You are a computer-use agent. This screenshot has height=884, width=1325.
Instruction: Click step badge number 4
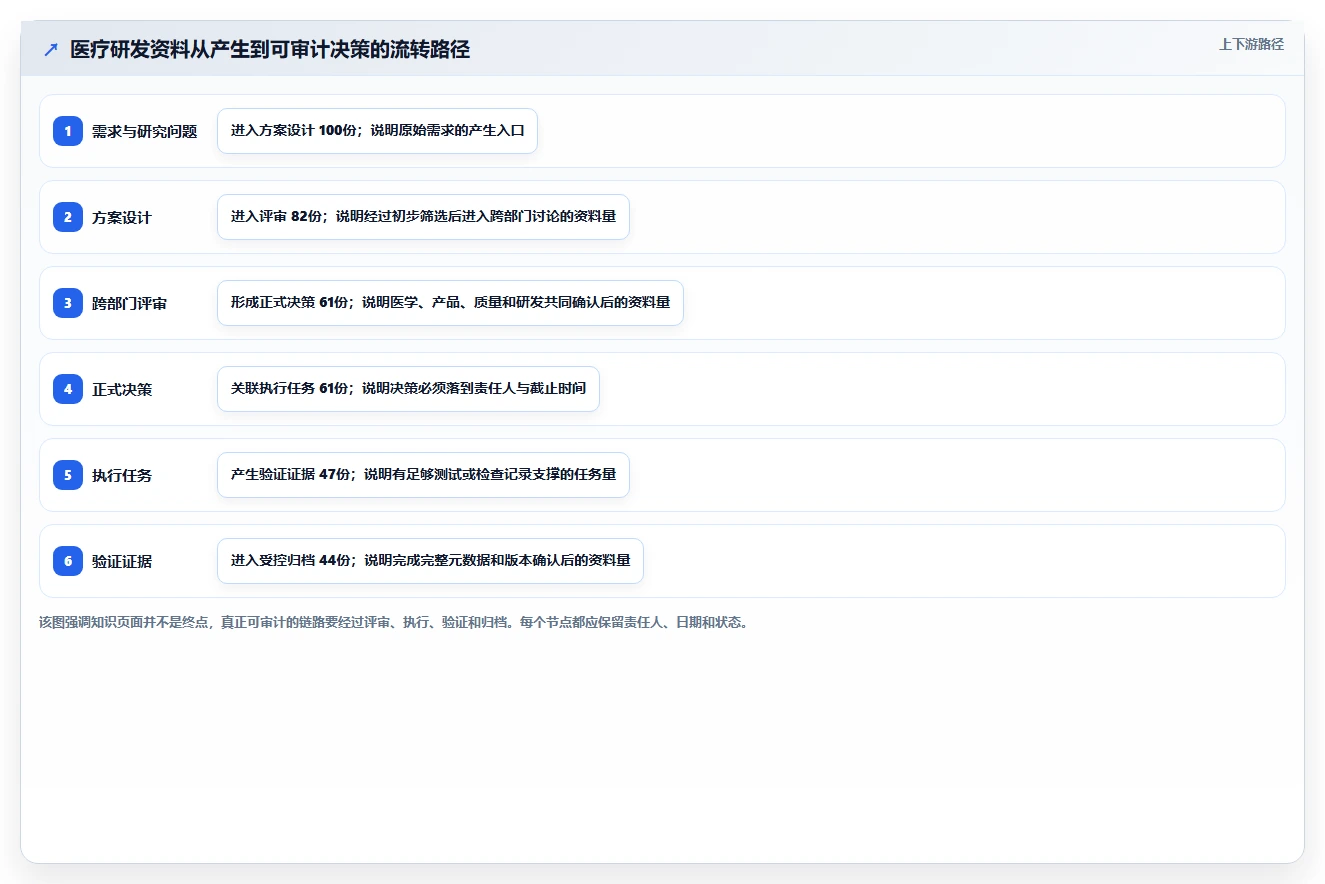pos(68,389)
